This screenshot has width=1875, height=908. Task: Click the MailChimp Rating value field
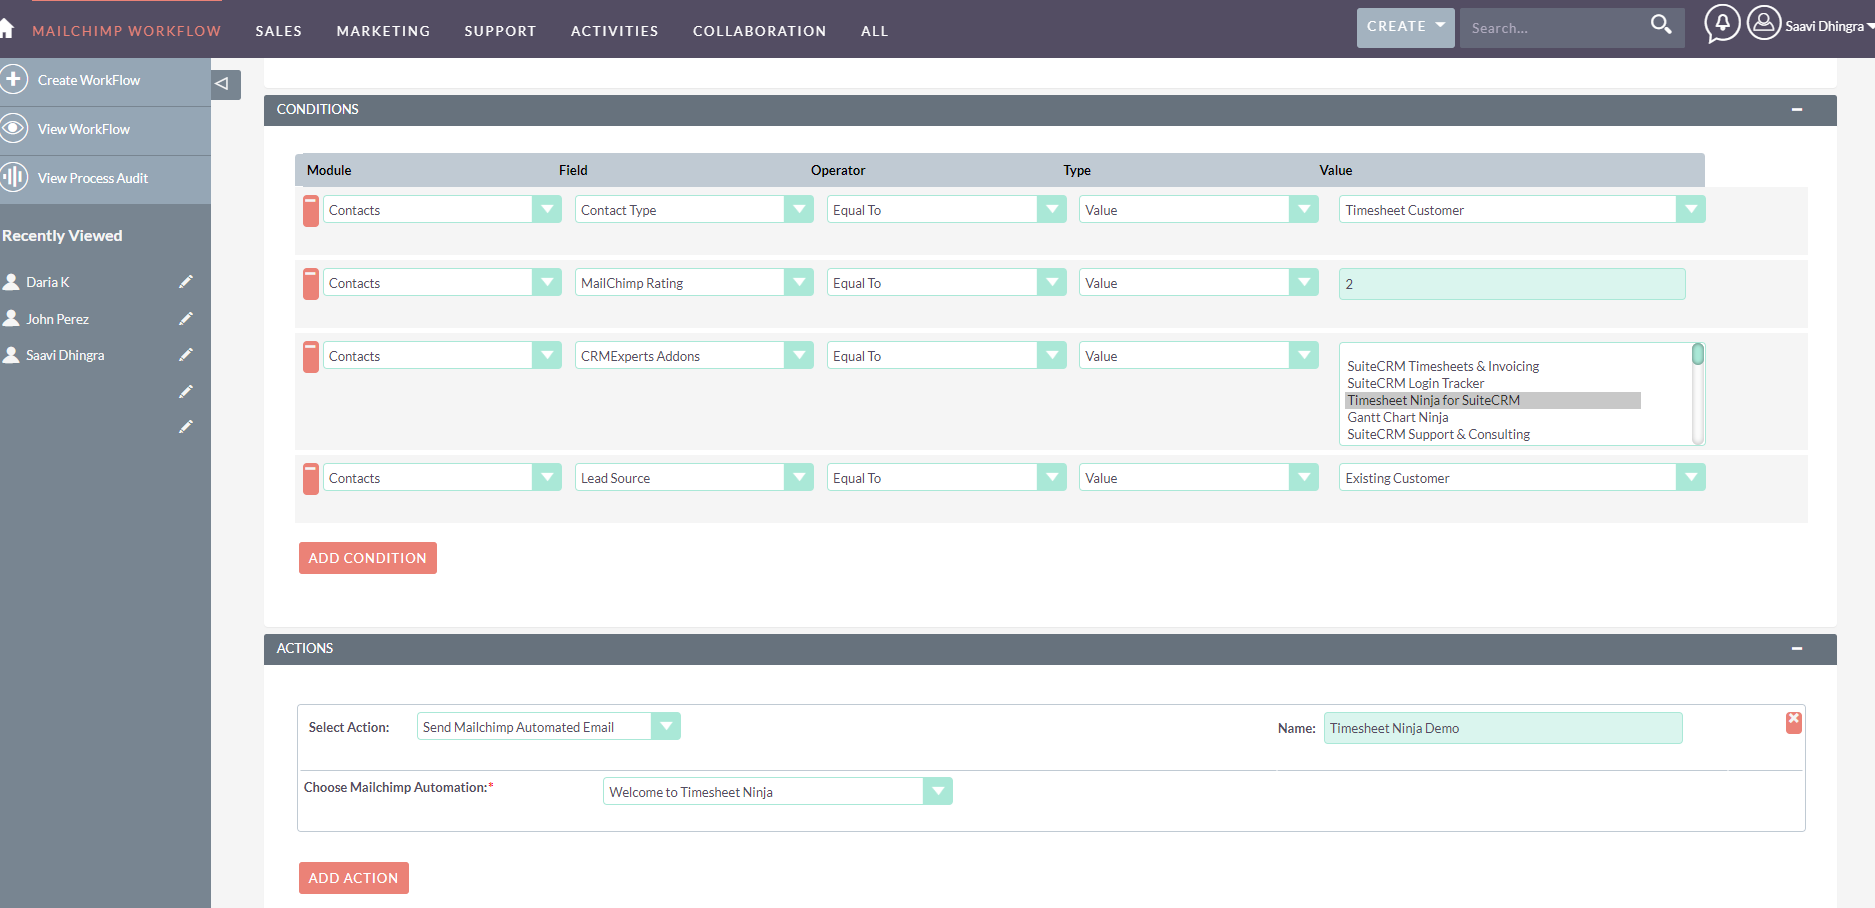1512,284
